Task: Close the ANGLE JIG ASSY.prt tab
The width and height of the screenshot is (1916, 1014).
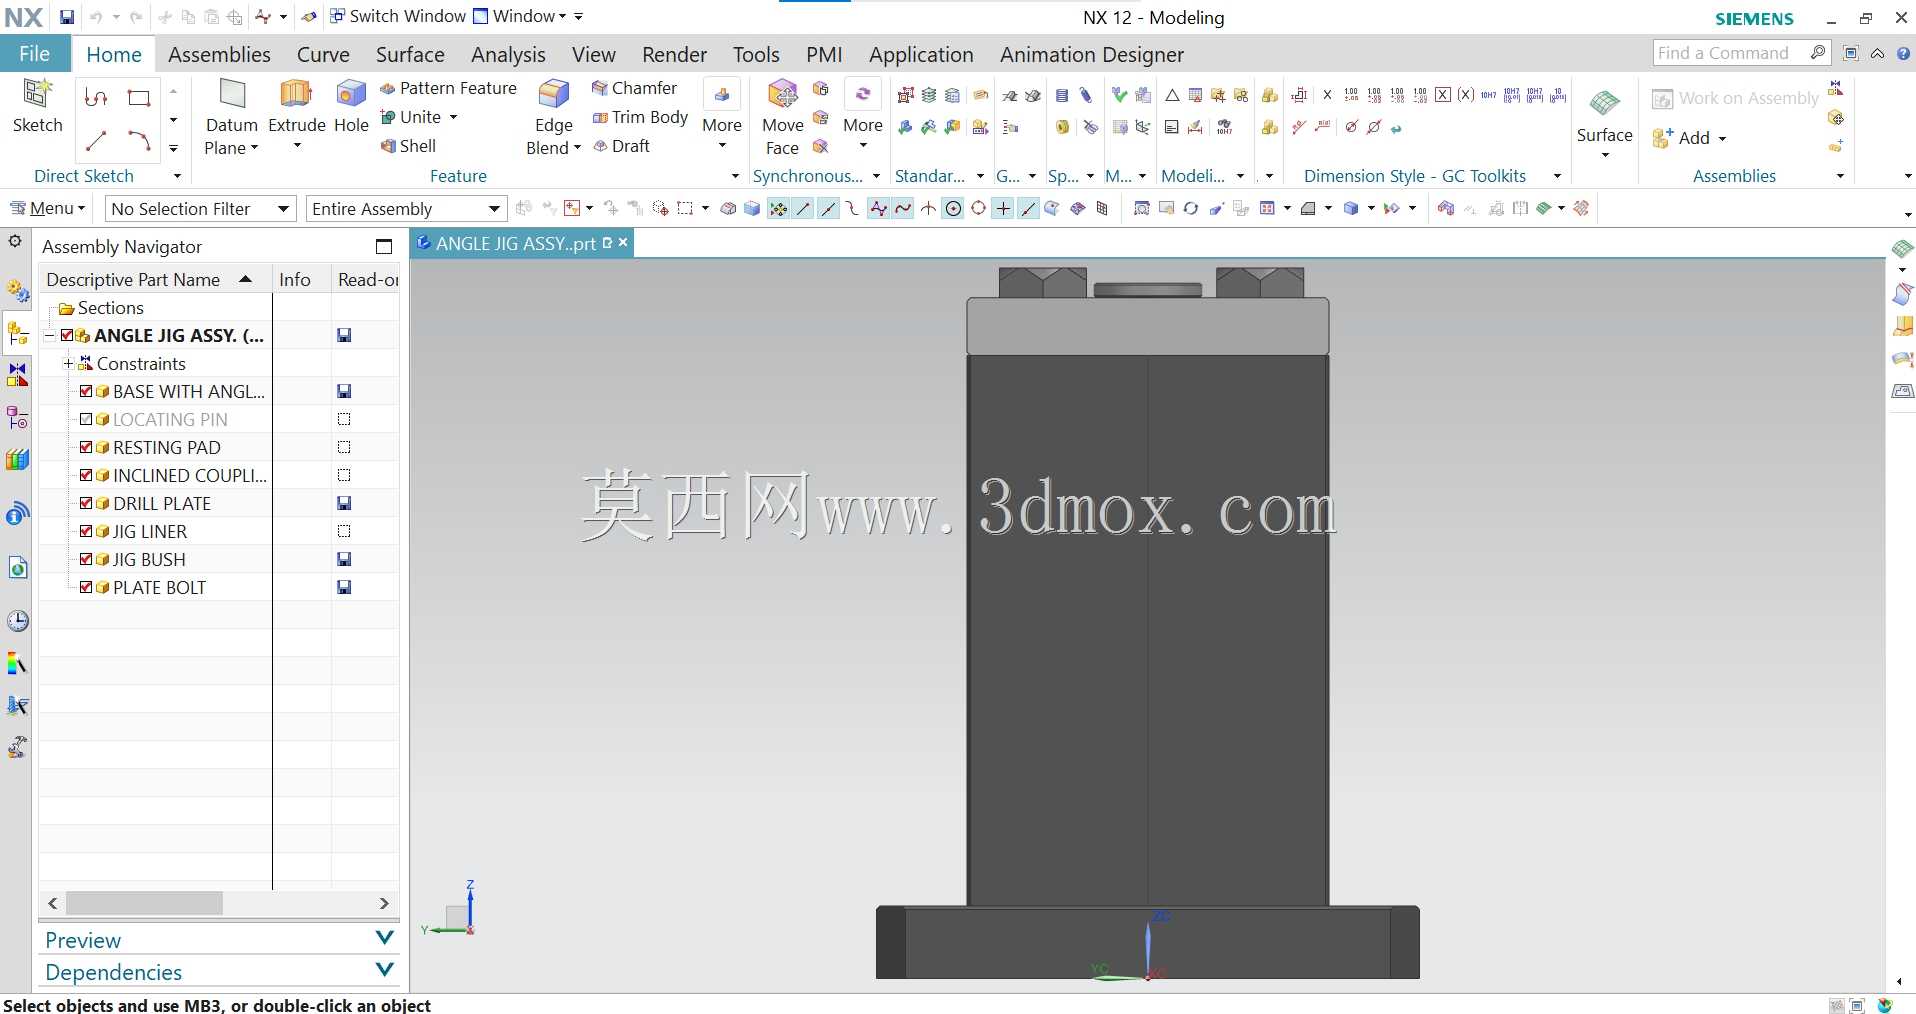Action: 623,242
